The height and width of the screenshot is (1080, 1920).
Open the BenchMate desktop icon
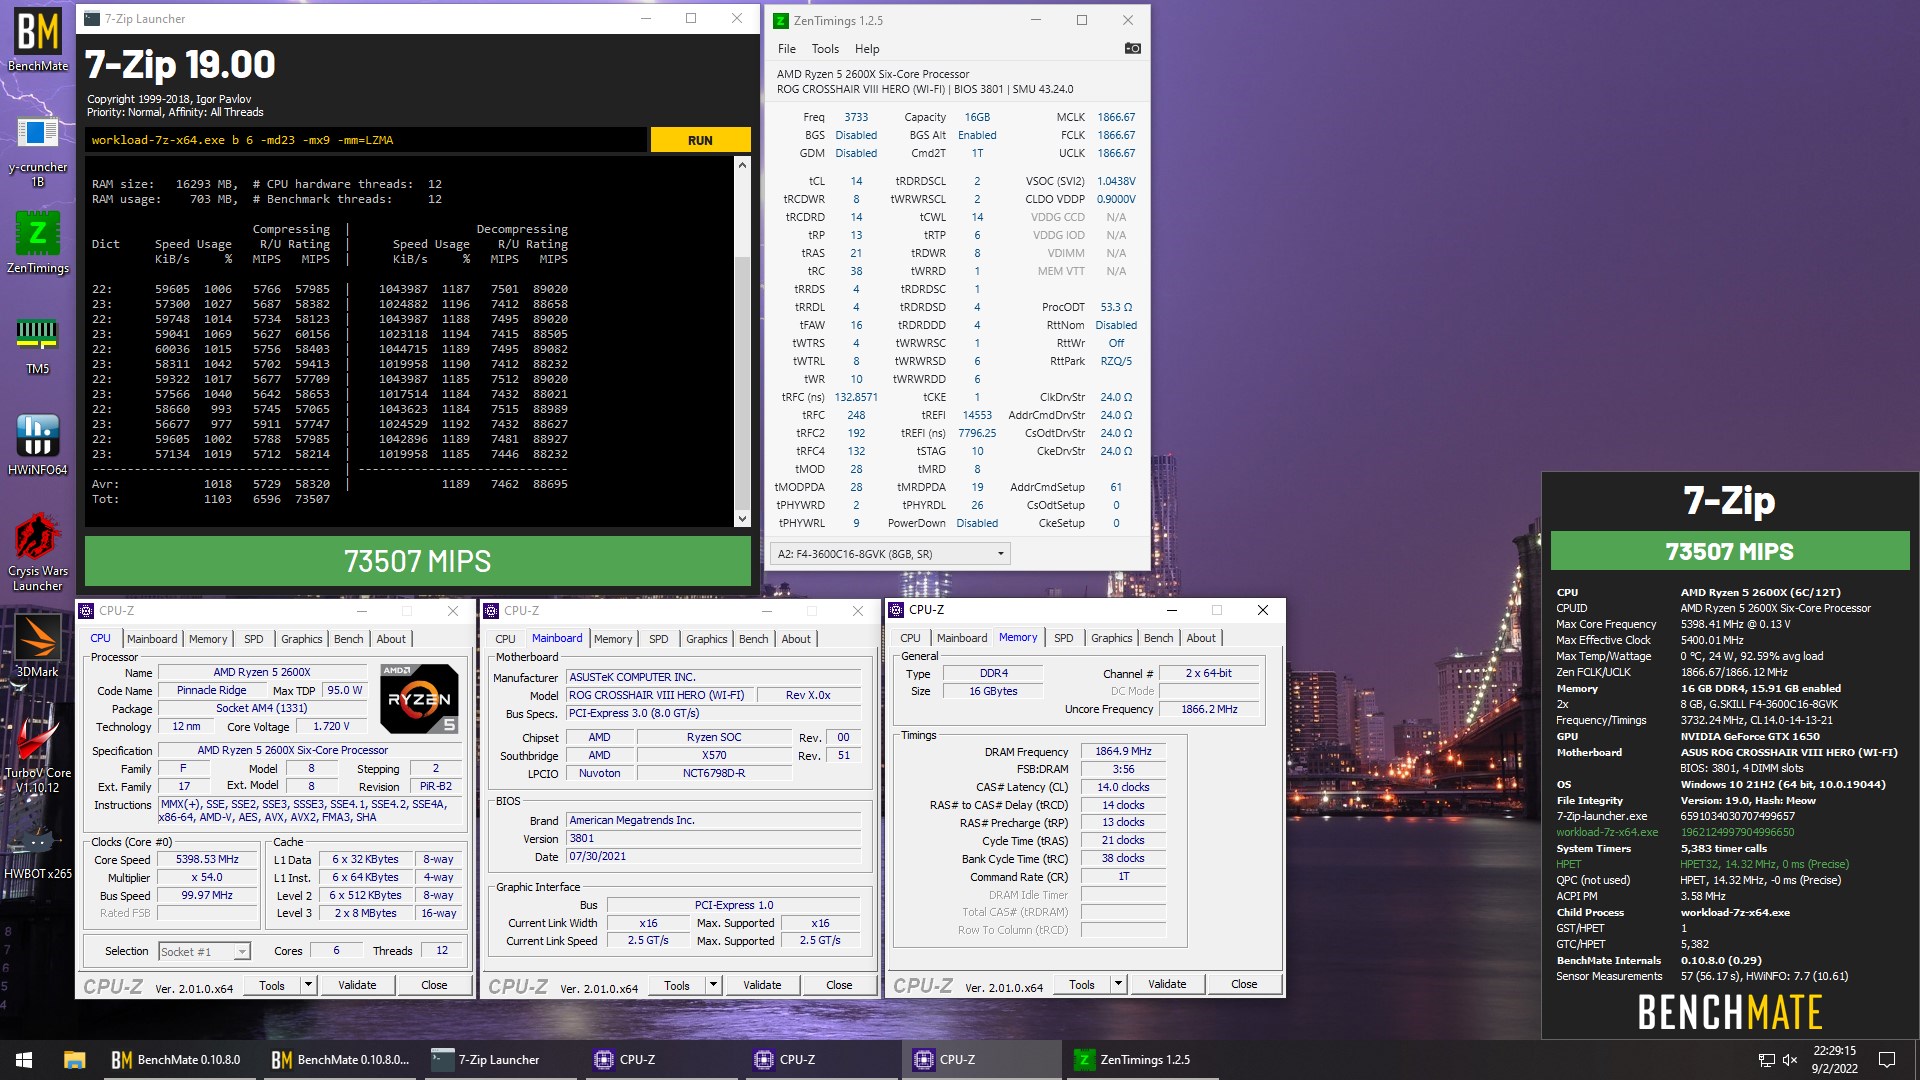38,40
